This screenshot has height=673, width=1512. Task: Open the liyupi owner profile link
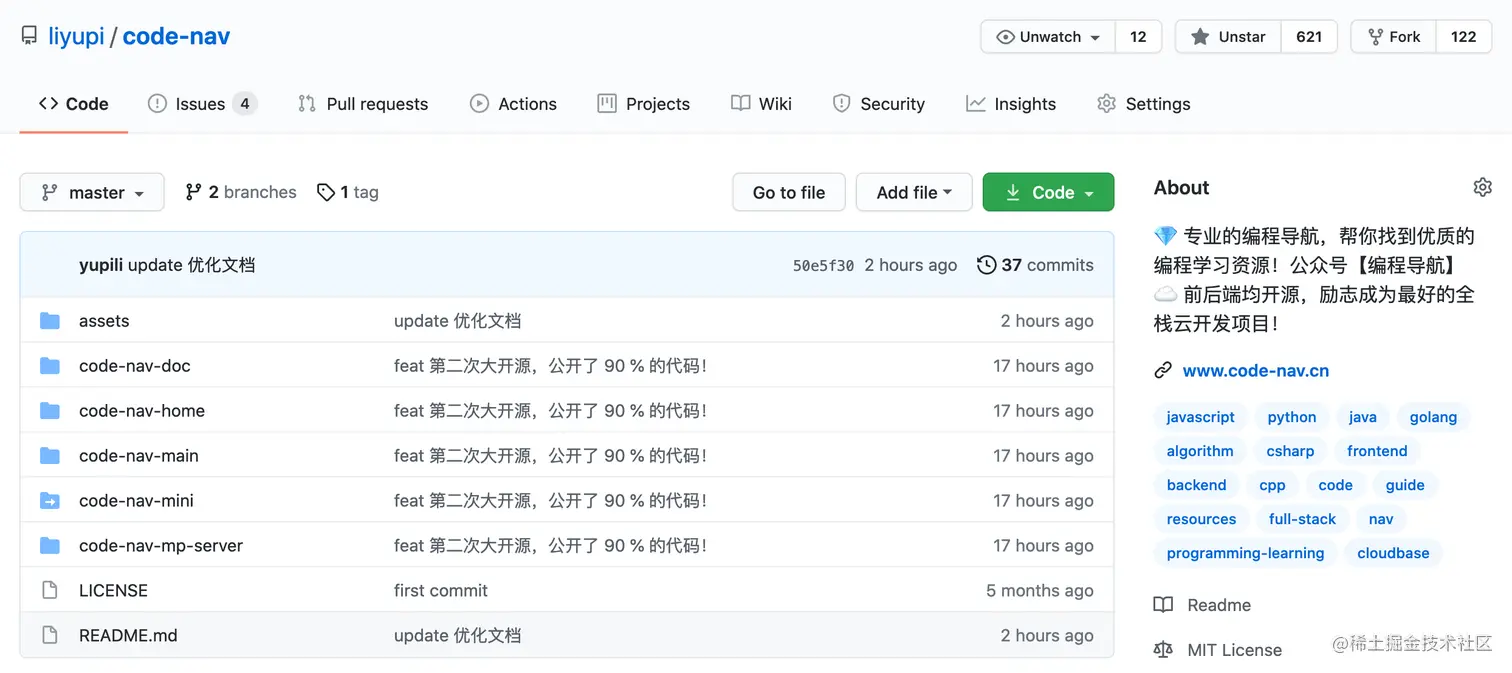(76, 37)
